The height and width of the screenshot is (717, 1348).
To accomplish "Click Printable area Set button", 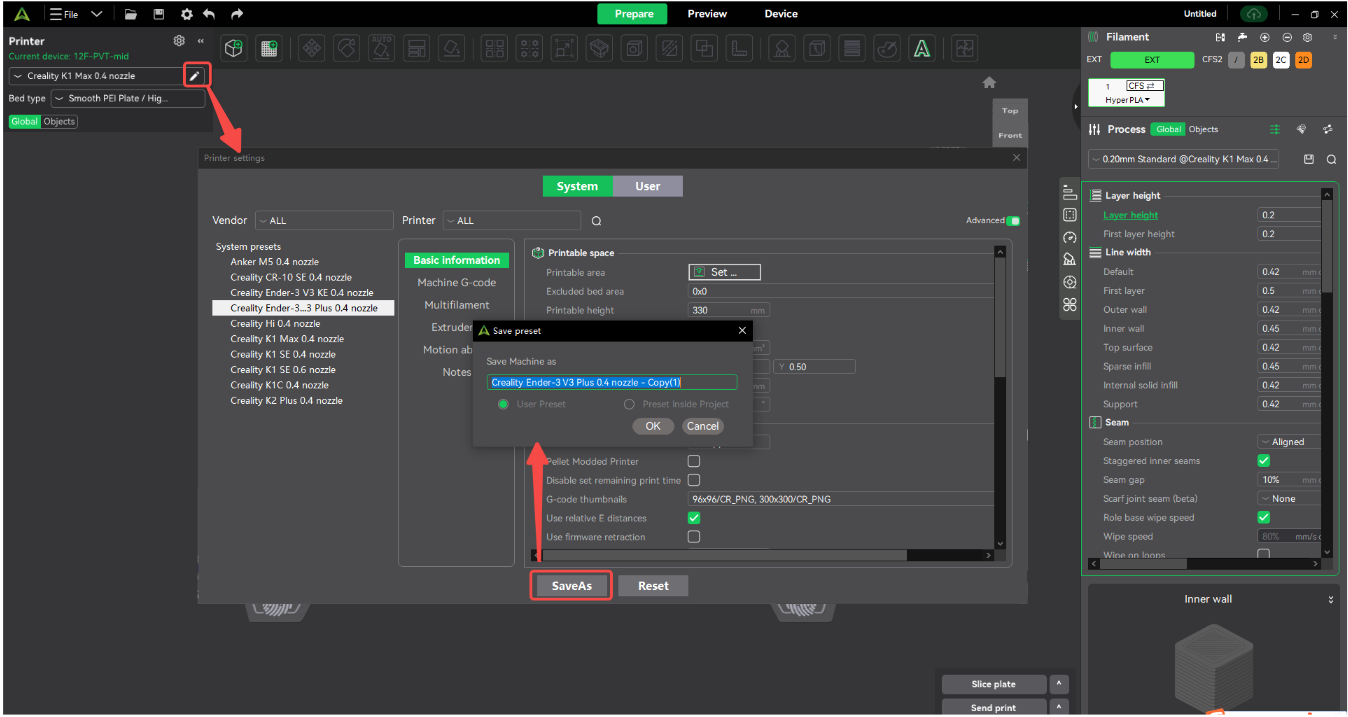I will [724, 272].
